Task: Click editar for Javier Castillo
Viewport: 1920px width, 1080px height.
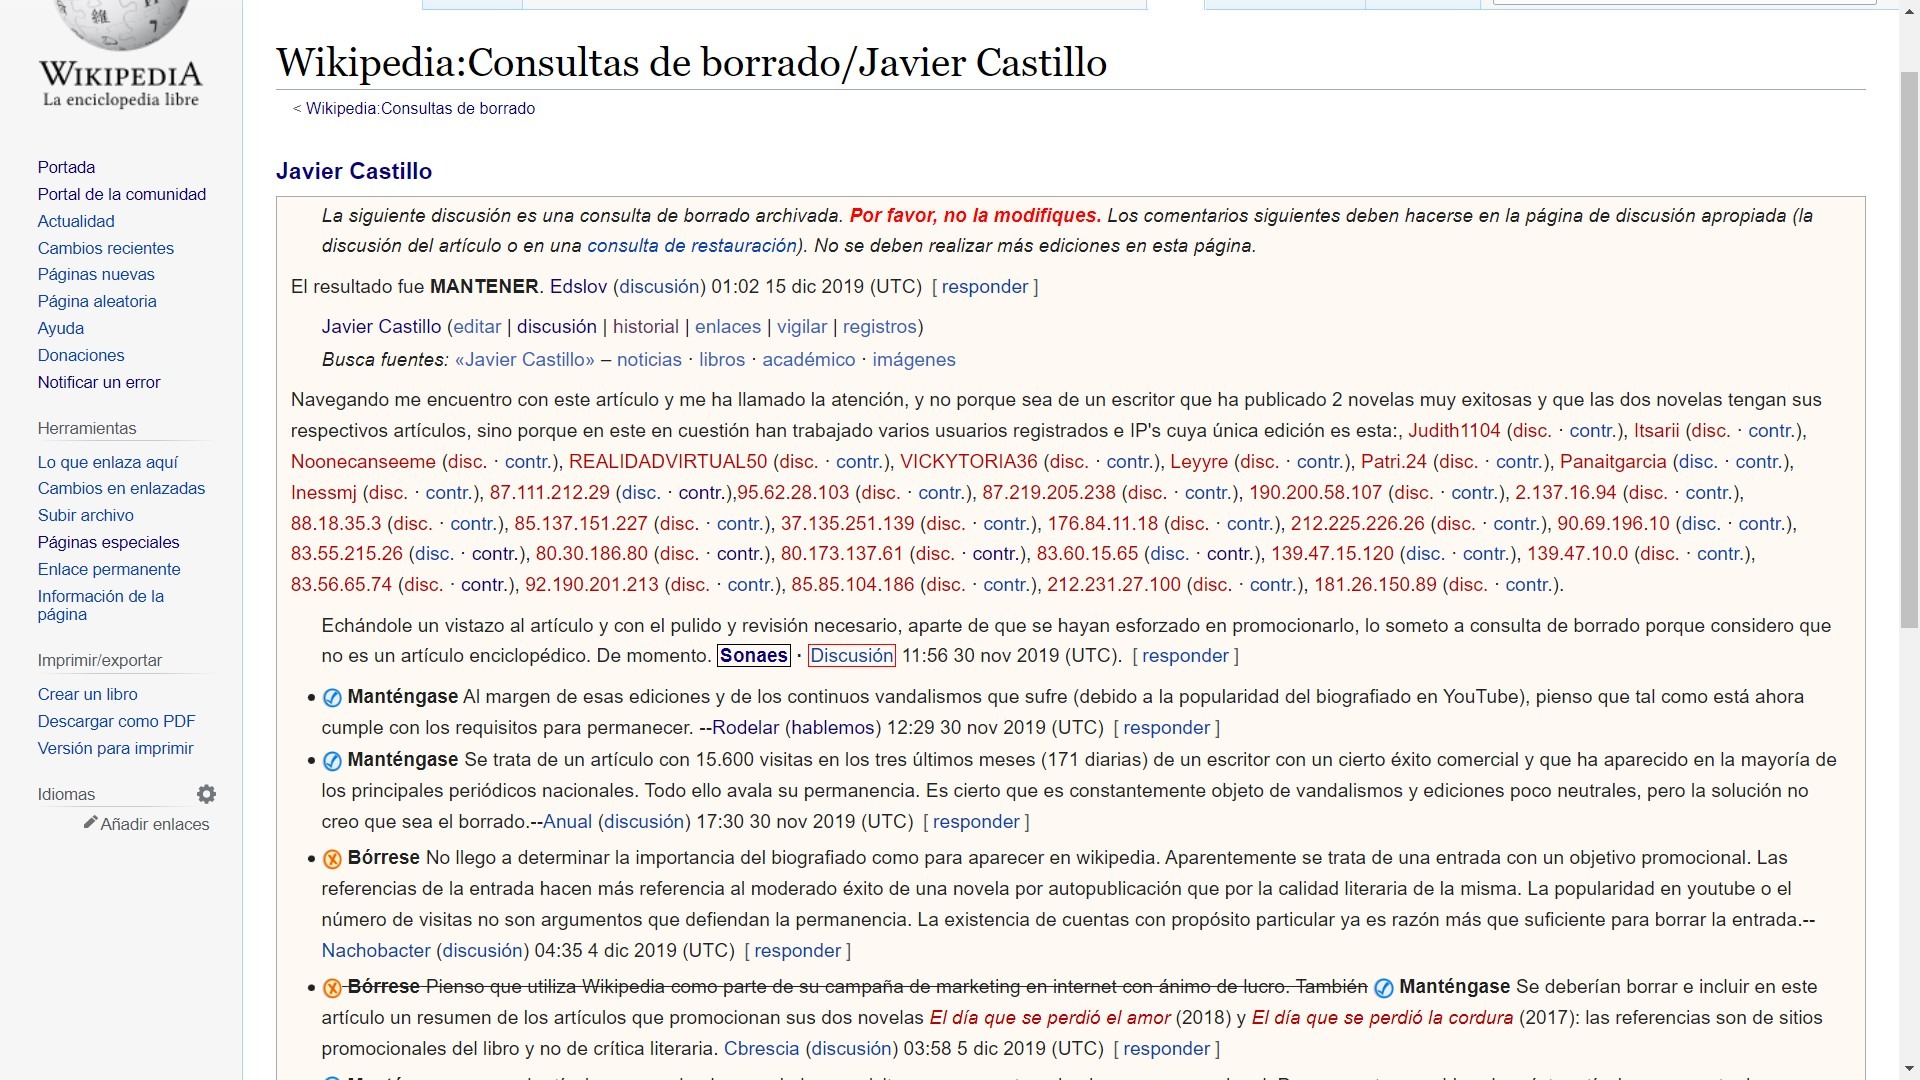Action: click(x=477, y=327)
